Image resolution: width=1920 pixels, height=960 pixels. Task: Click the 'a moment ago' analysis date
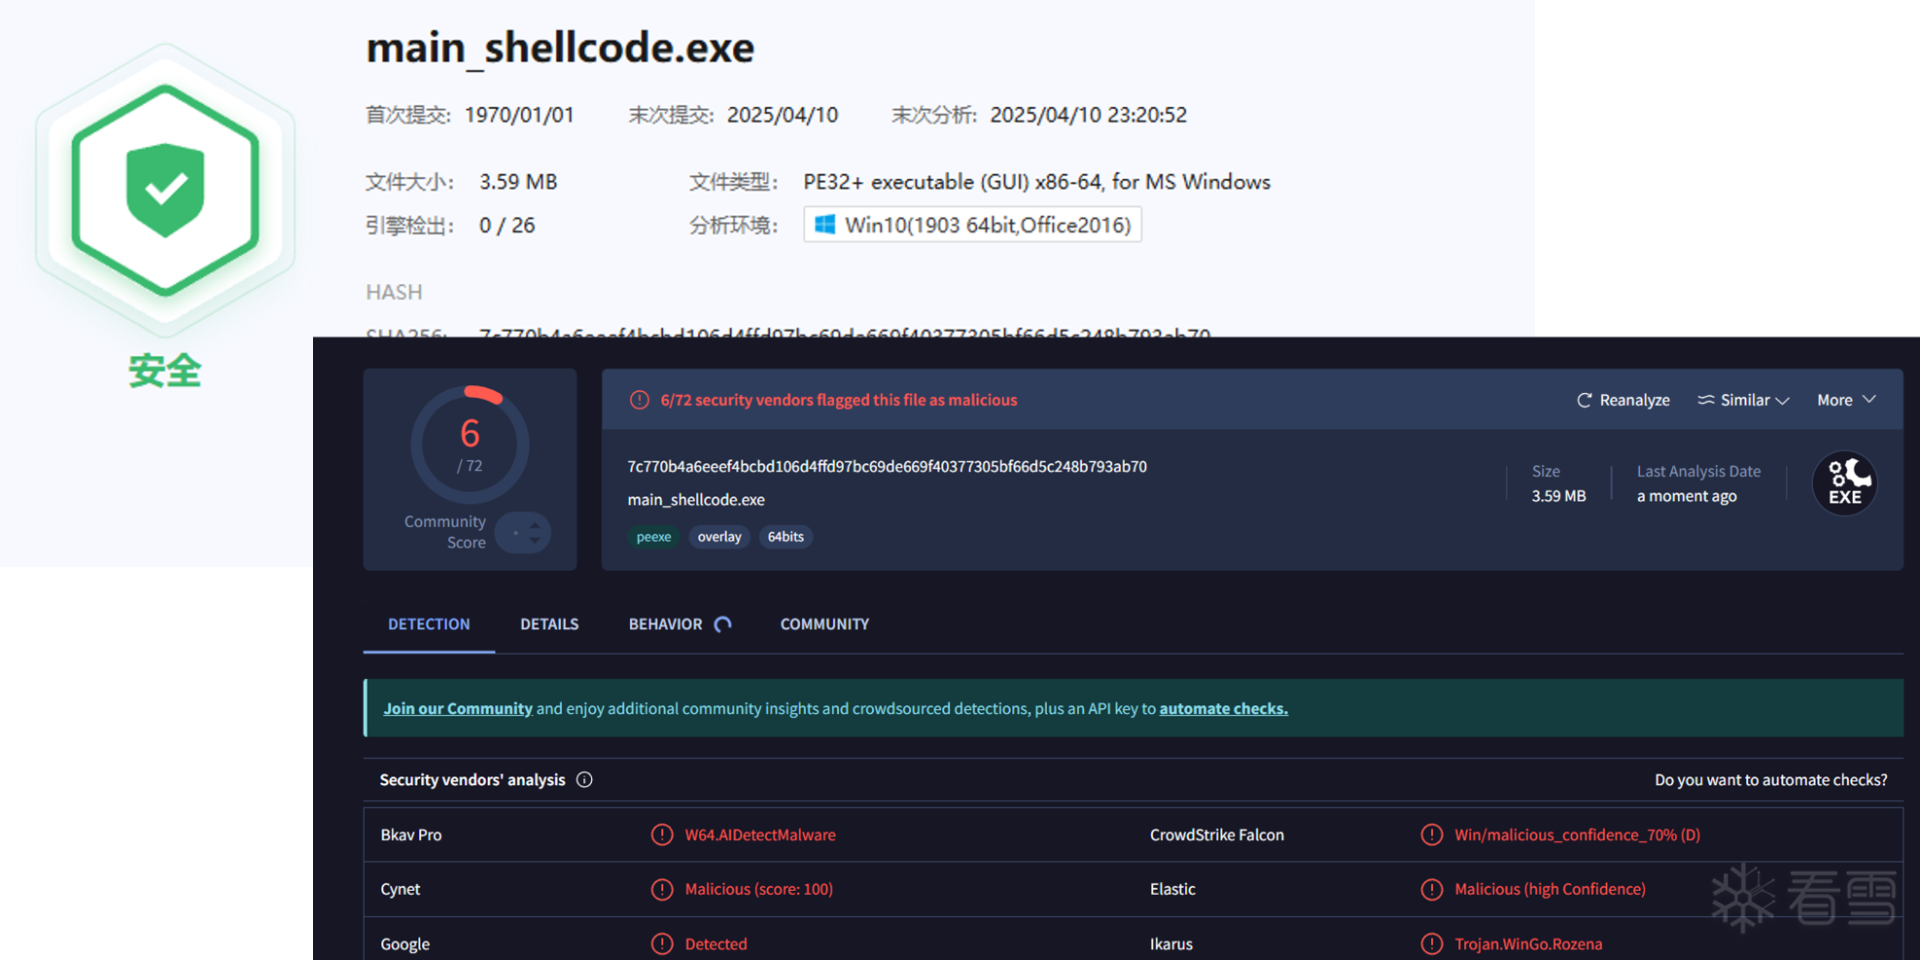(x=1687, y=496)
